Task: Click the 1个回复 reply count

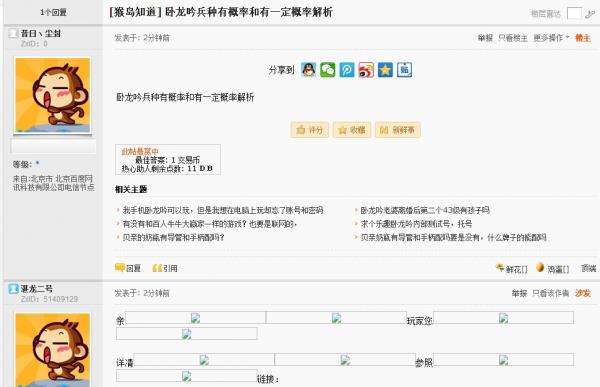Action: (x=53, y=13)
